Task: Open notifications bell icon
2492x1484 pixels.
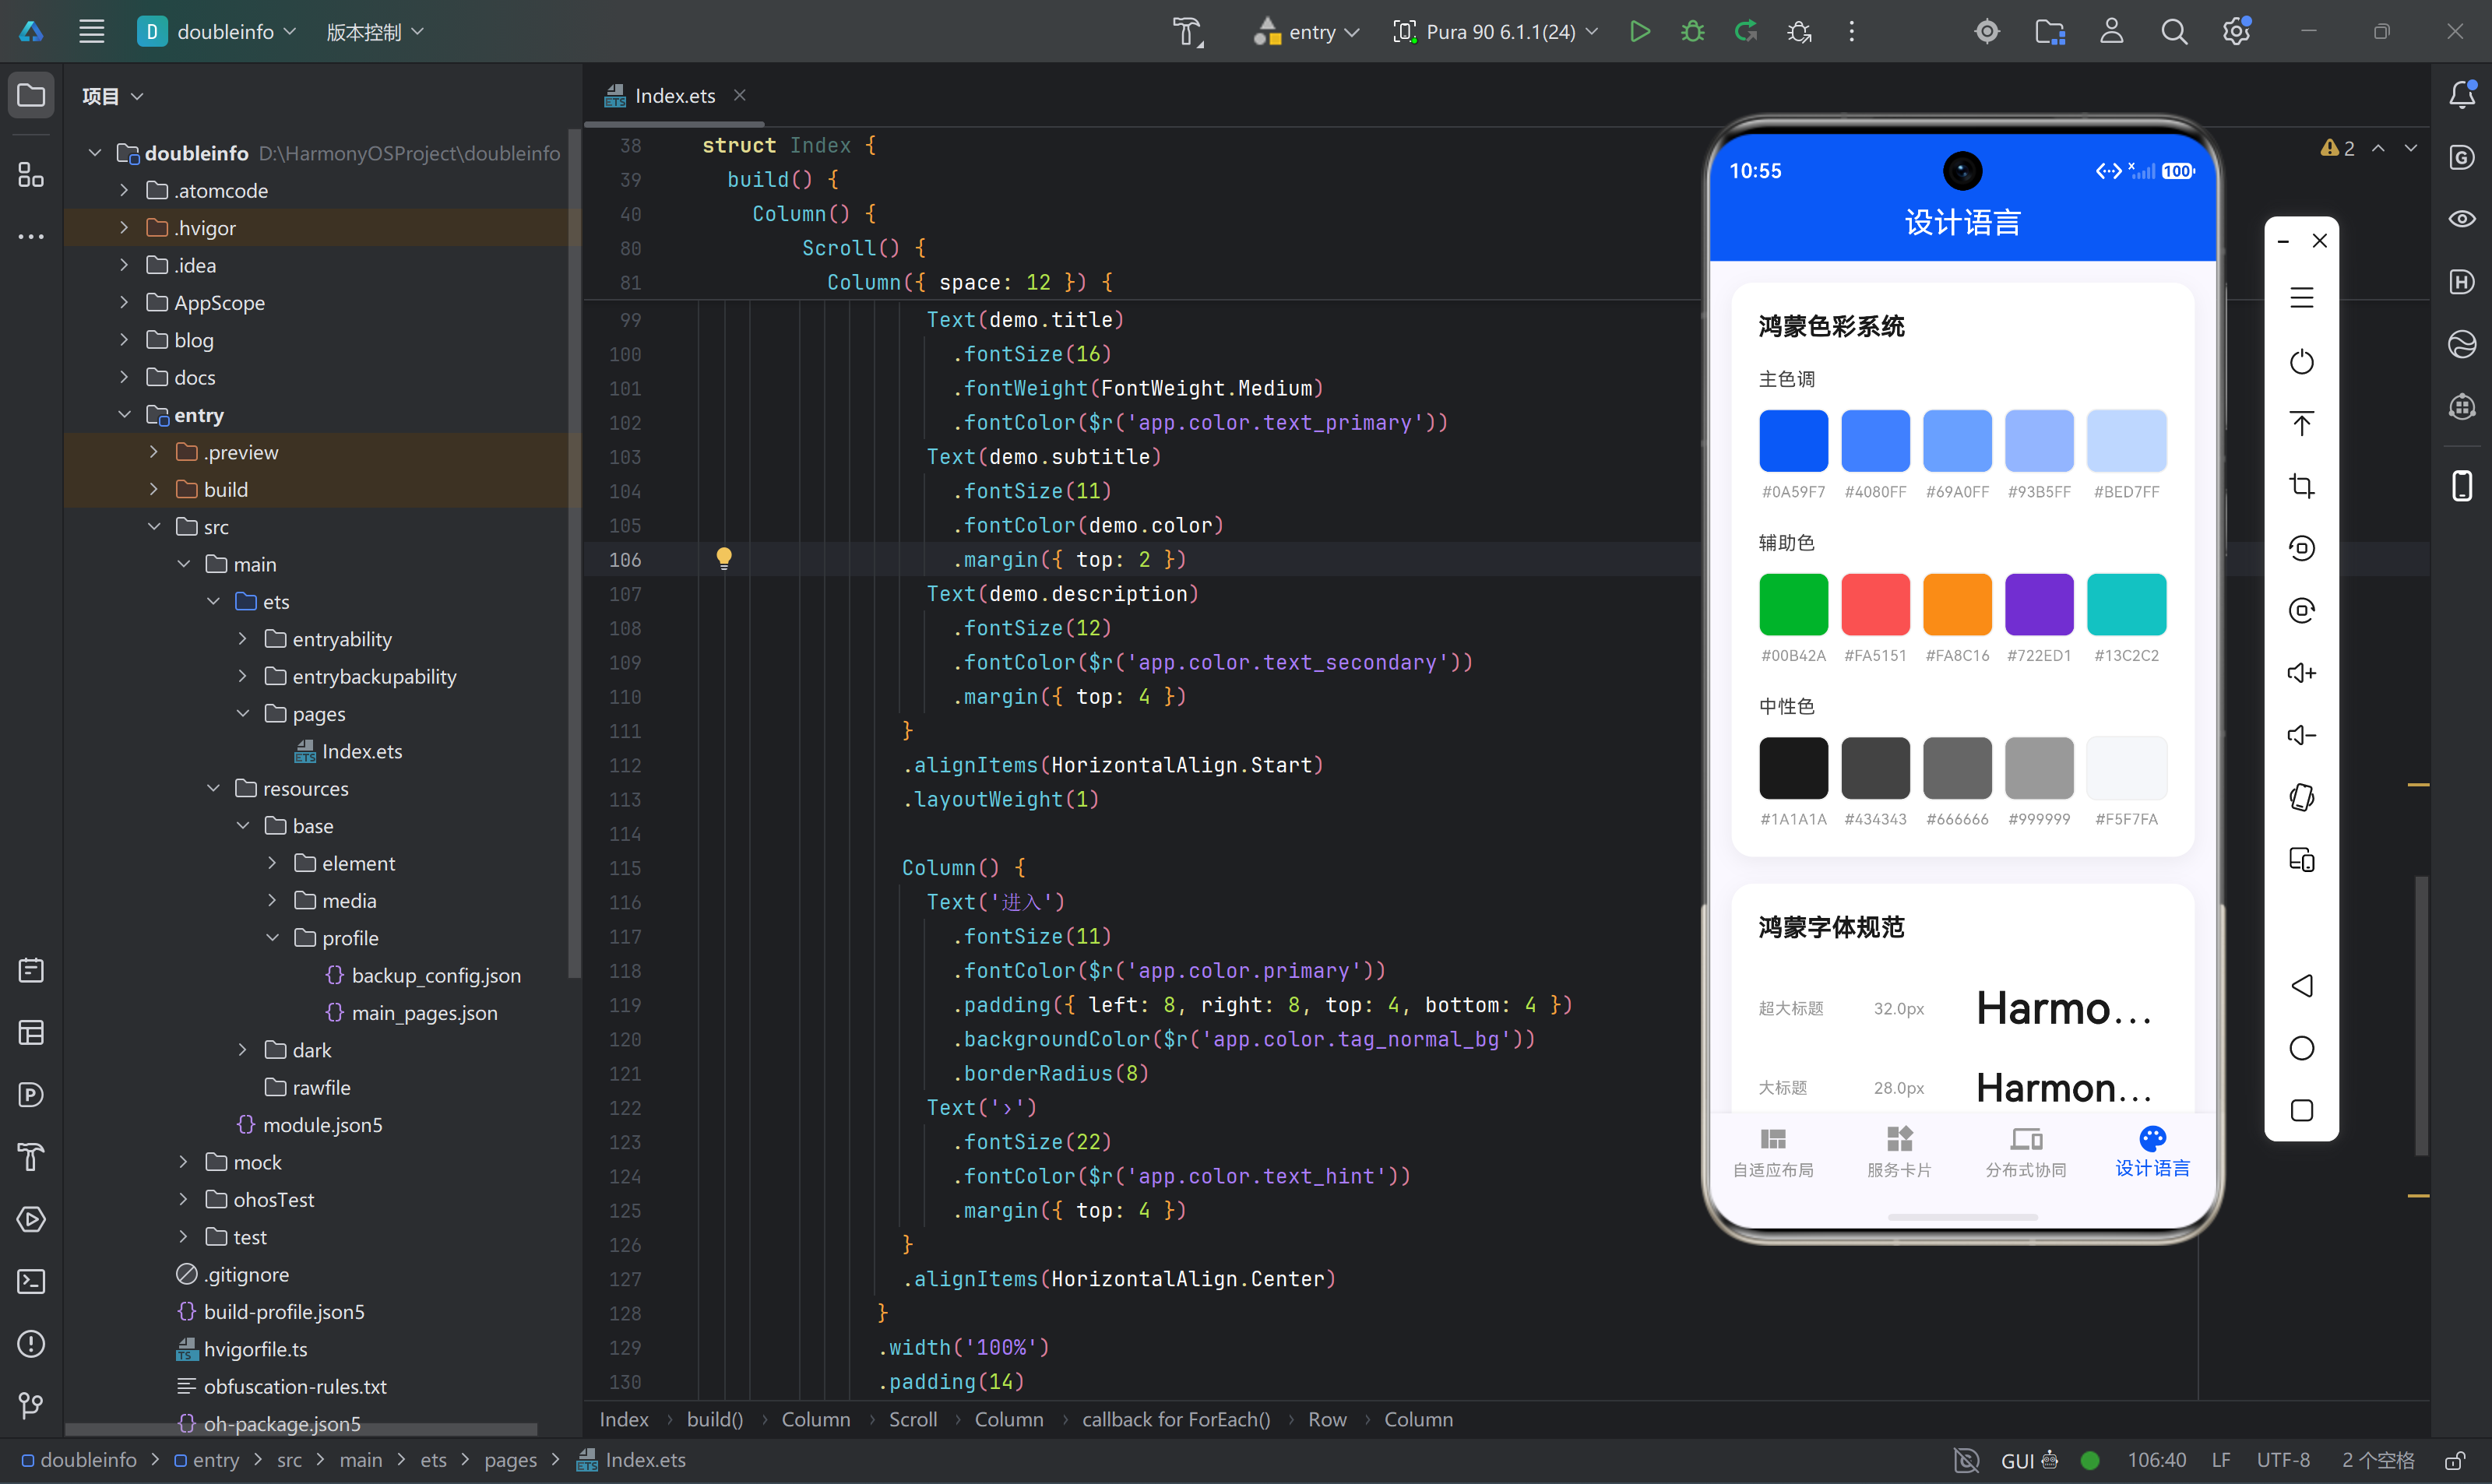Action: (2462, 95)
